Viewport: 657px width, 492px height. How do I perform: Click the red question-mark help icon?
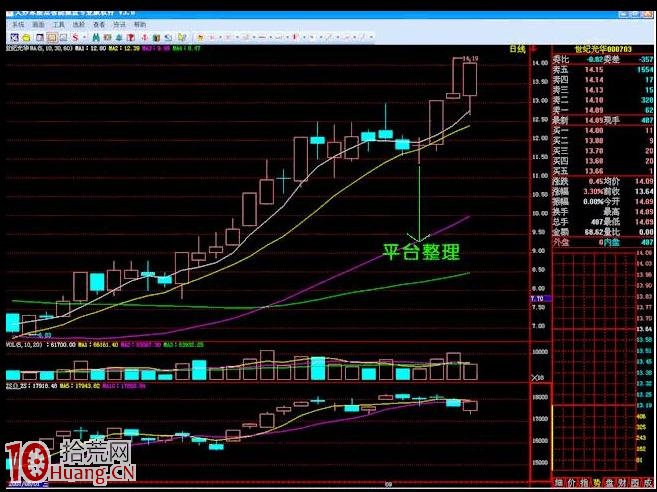[x=131, y=38]
